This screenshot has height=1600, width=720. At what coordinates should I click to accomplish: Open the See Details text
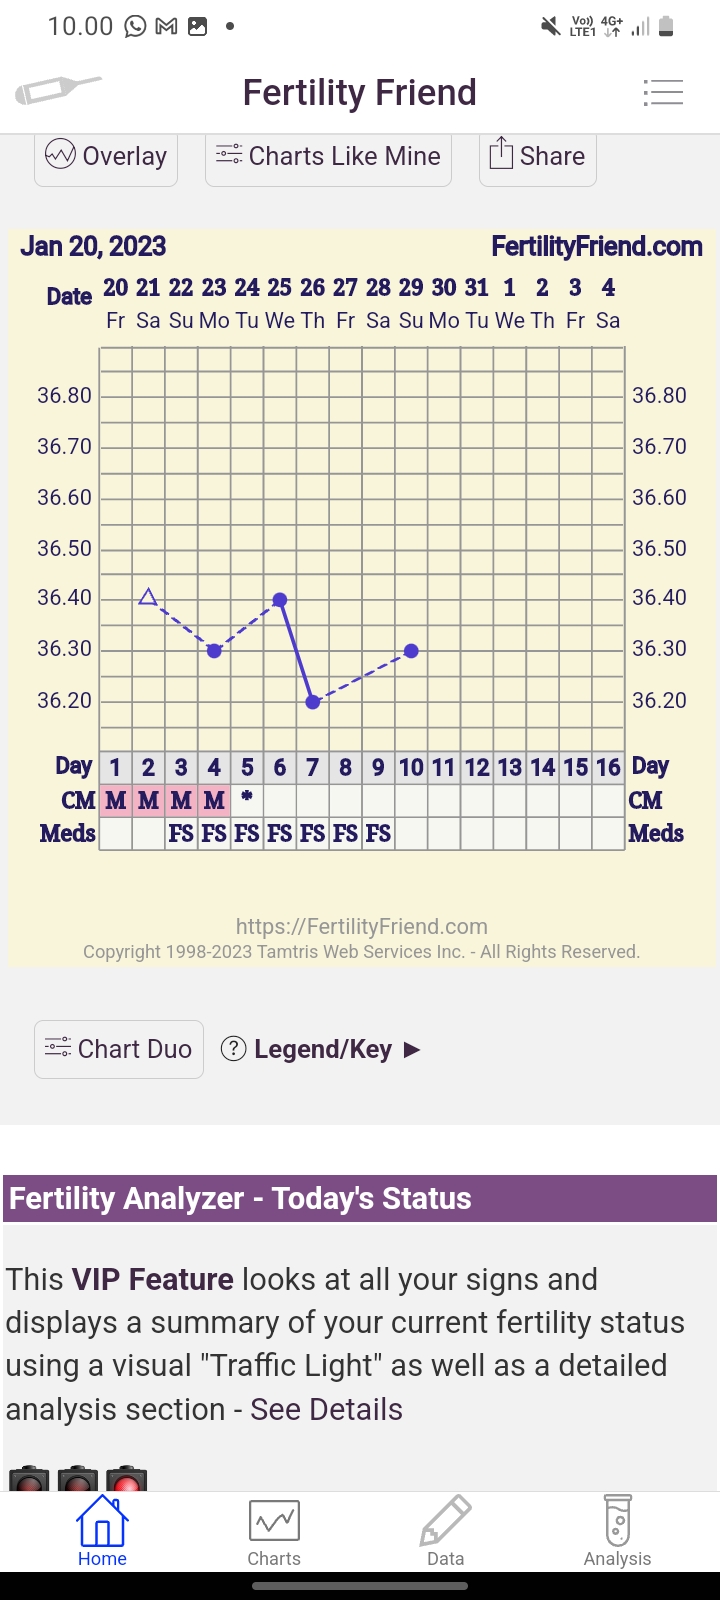click(x=326, y=1409)
